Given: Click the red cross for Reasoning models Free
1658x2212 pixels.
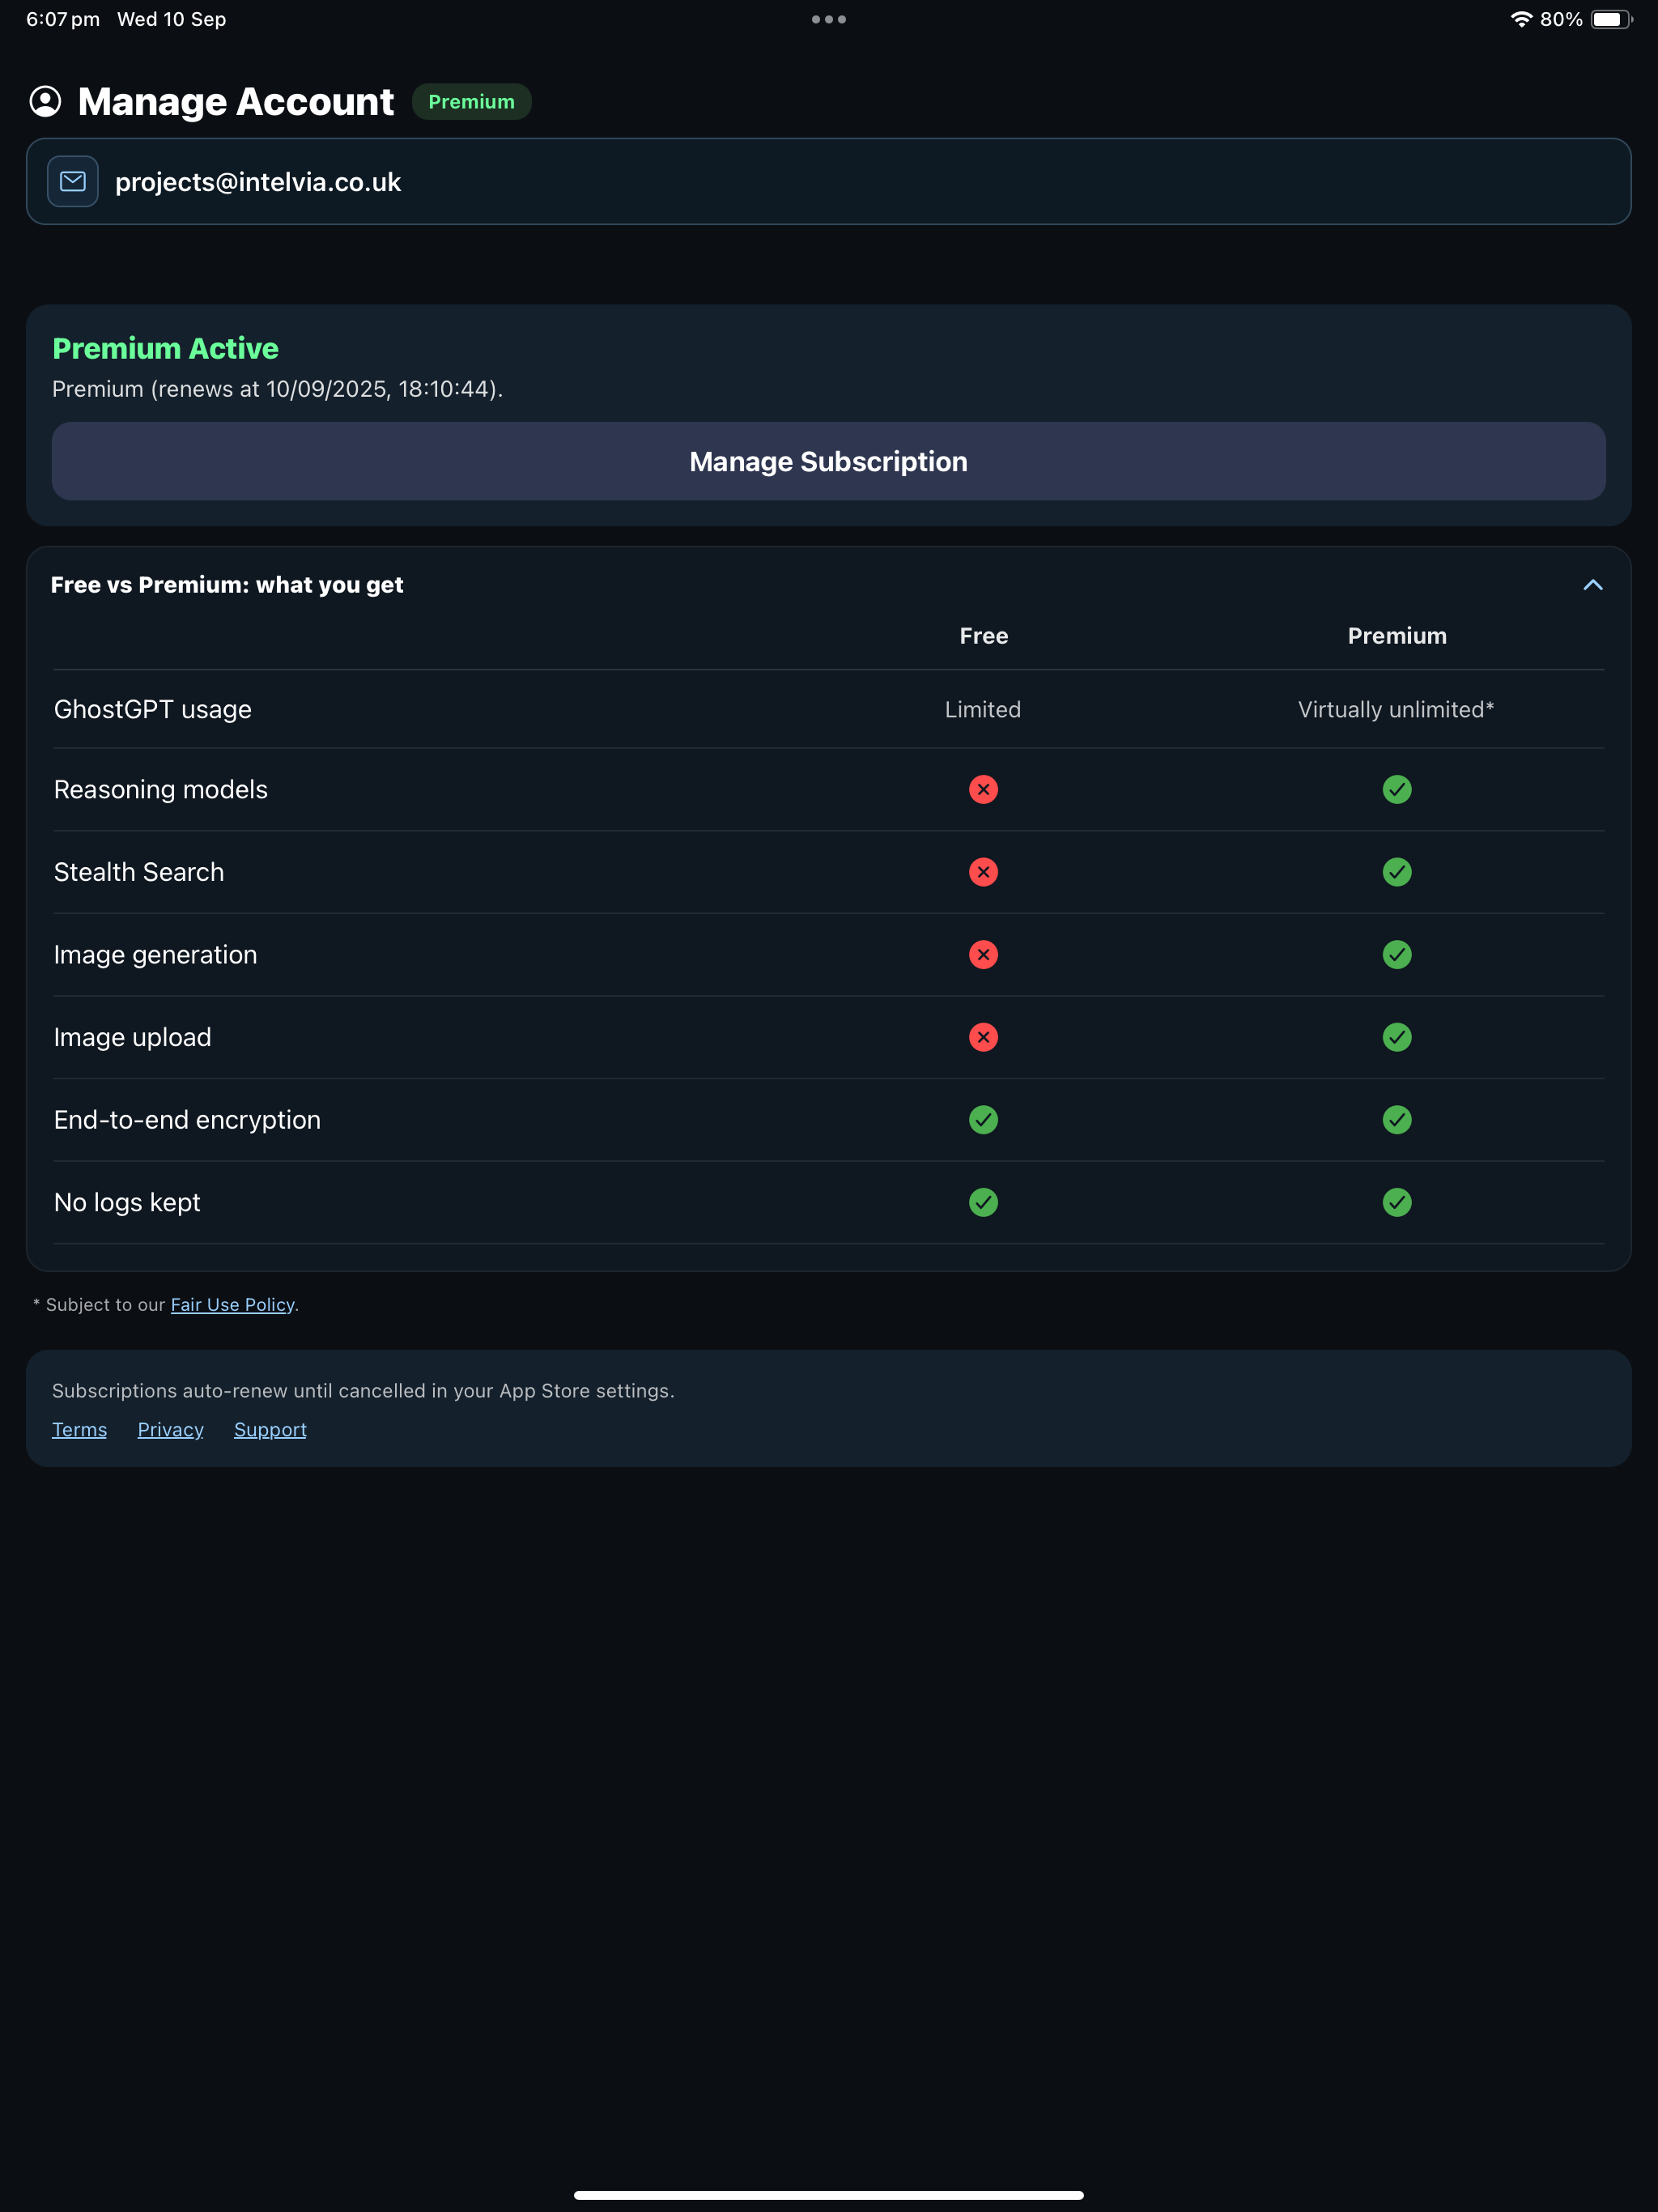Looking at the screenshot, I should (983, 789).
